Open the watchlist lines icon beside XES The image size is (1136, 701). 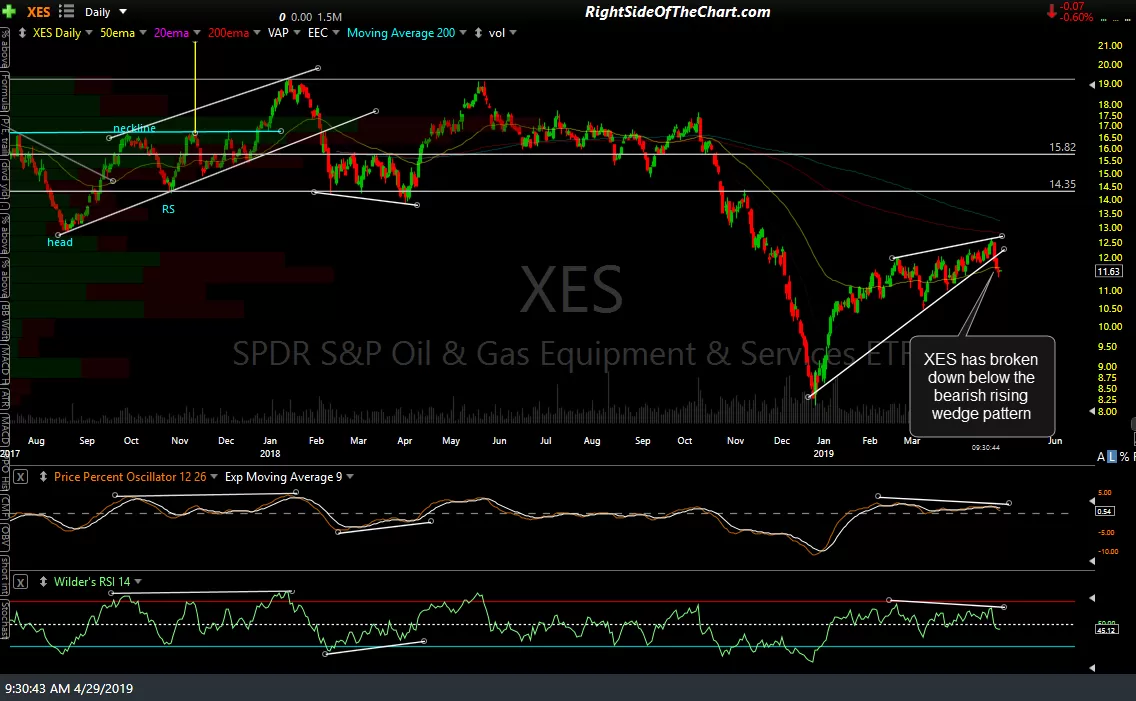(66, 11)
